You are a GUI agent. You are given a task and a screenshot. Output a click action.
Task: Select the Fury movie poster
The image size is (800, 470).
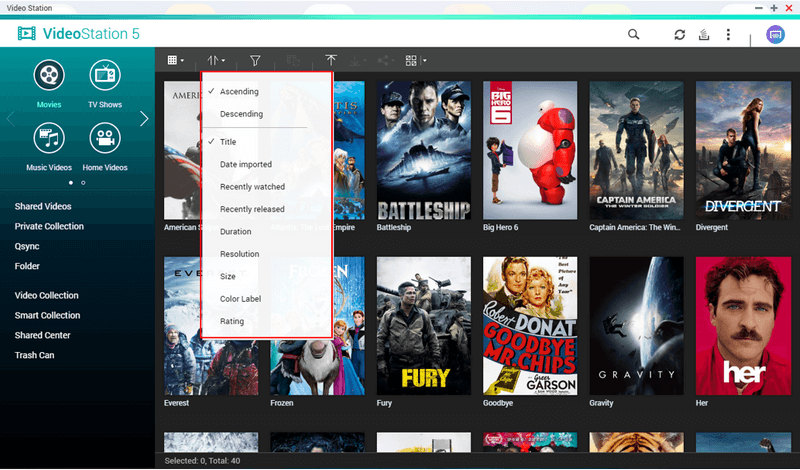point(424,326)
